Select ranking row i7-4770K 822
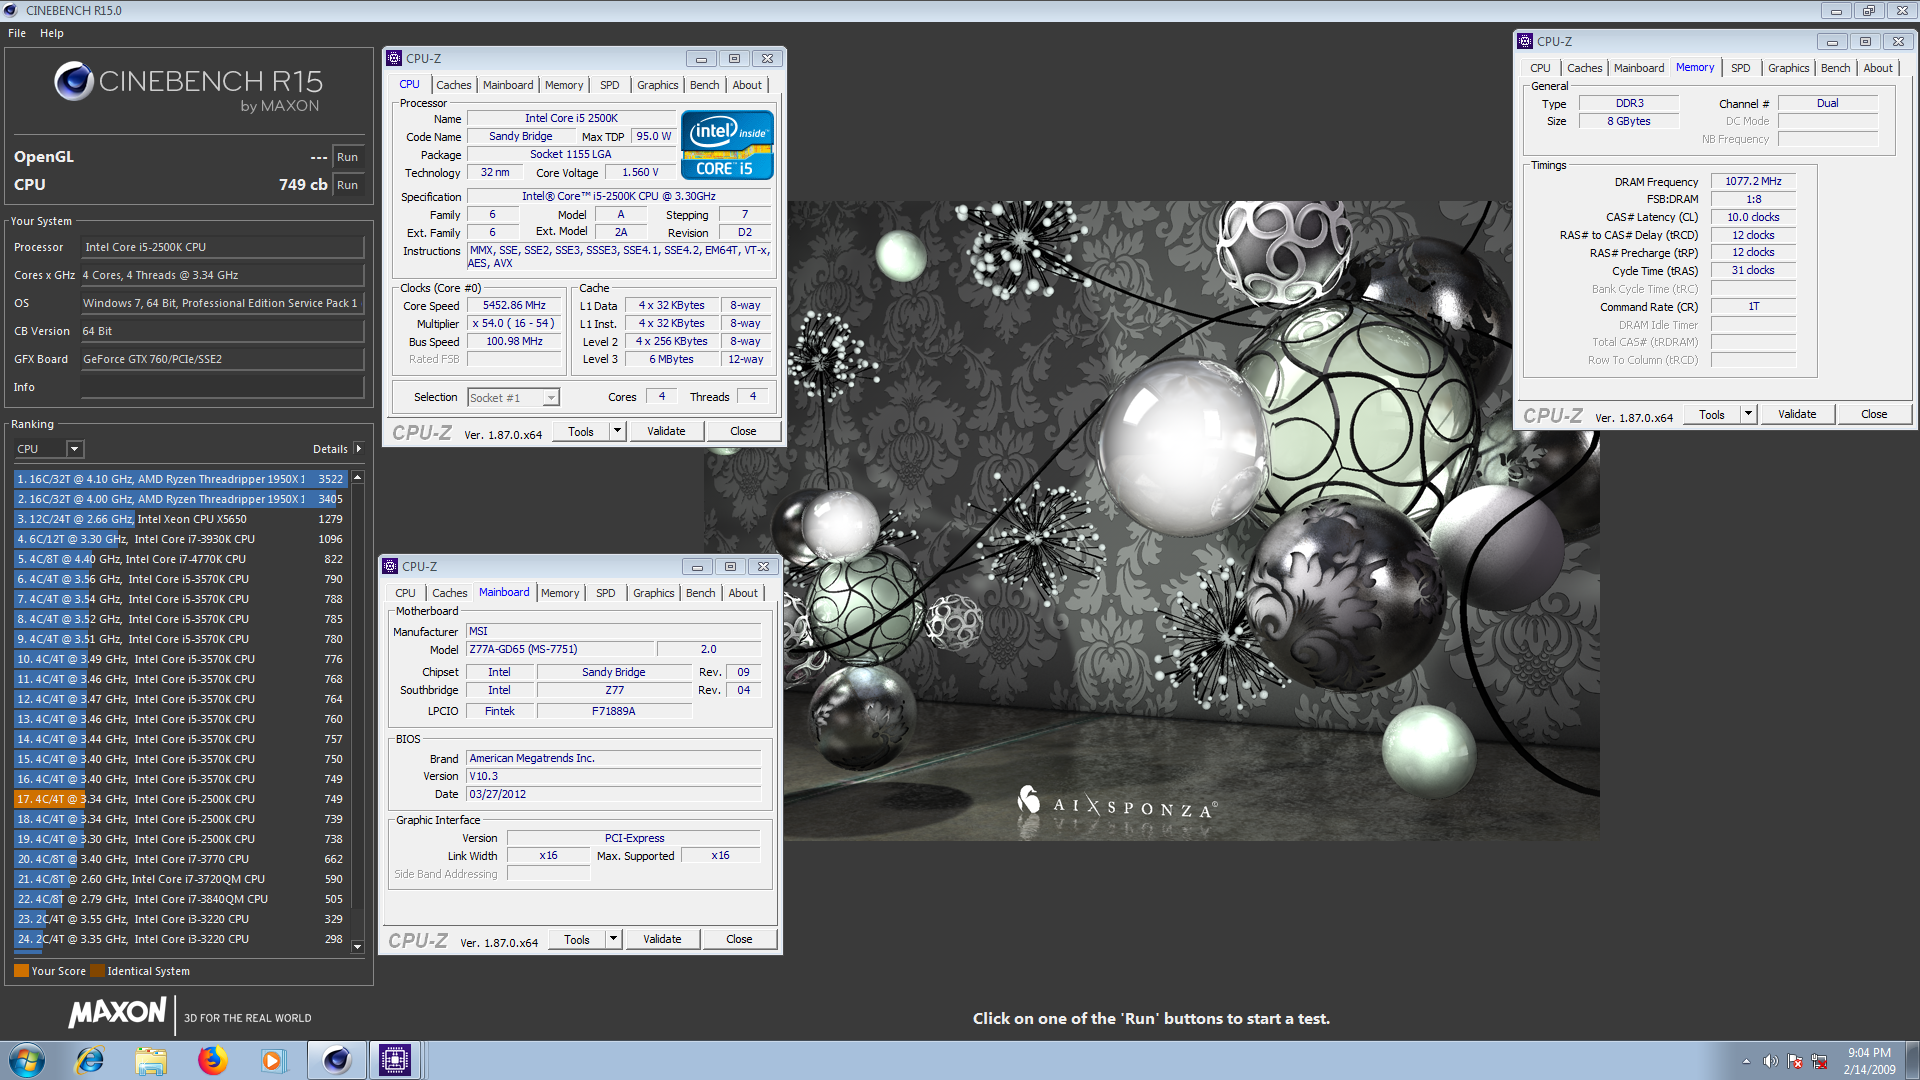Image resolution: width=1920 pixels, height=1080 pixels. (x=180, y=559)
